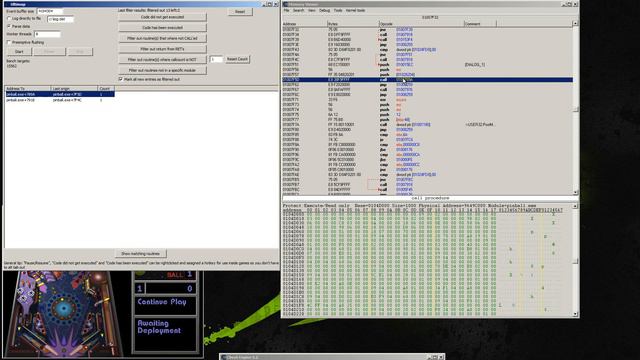
Task: Open the View menu in Memory Viewer
Action: (x=312, y=10)
